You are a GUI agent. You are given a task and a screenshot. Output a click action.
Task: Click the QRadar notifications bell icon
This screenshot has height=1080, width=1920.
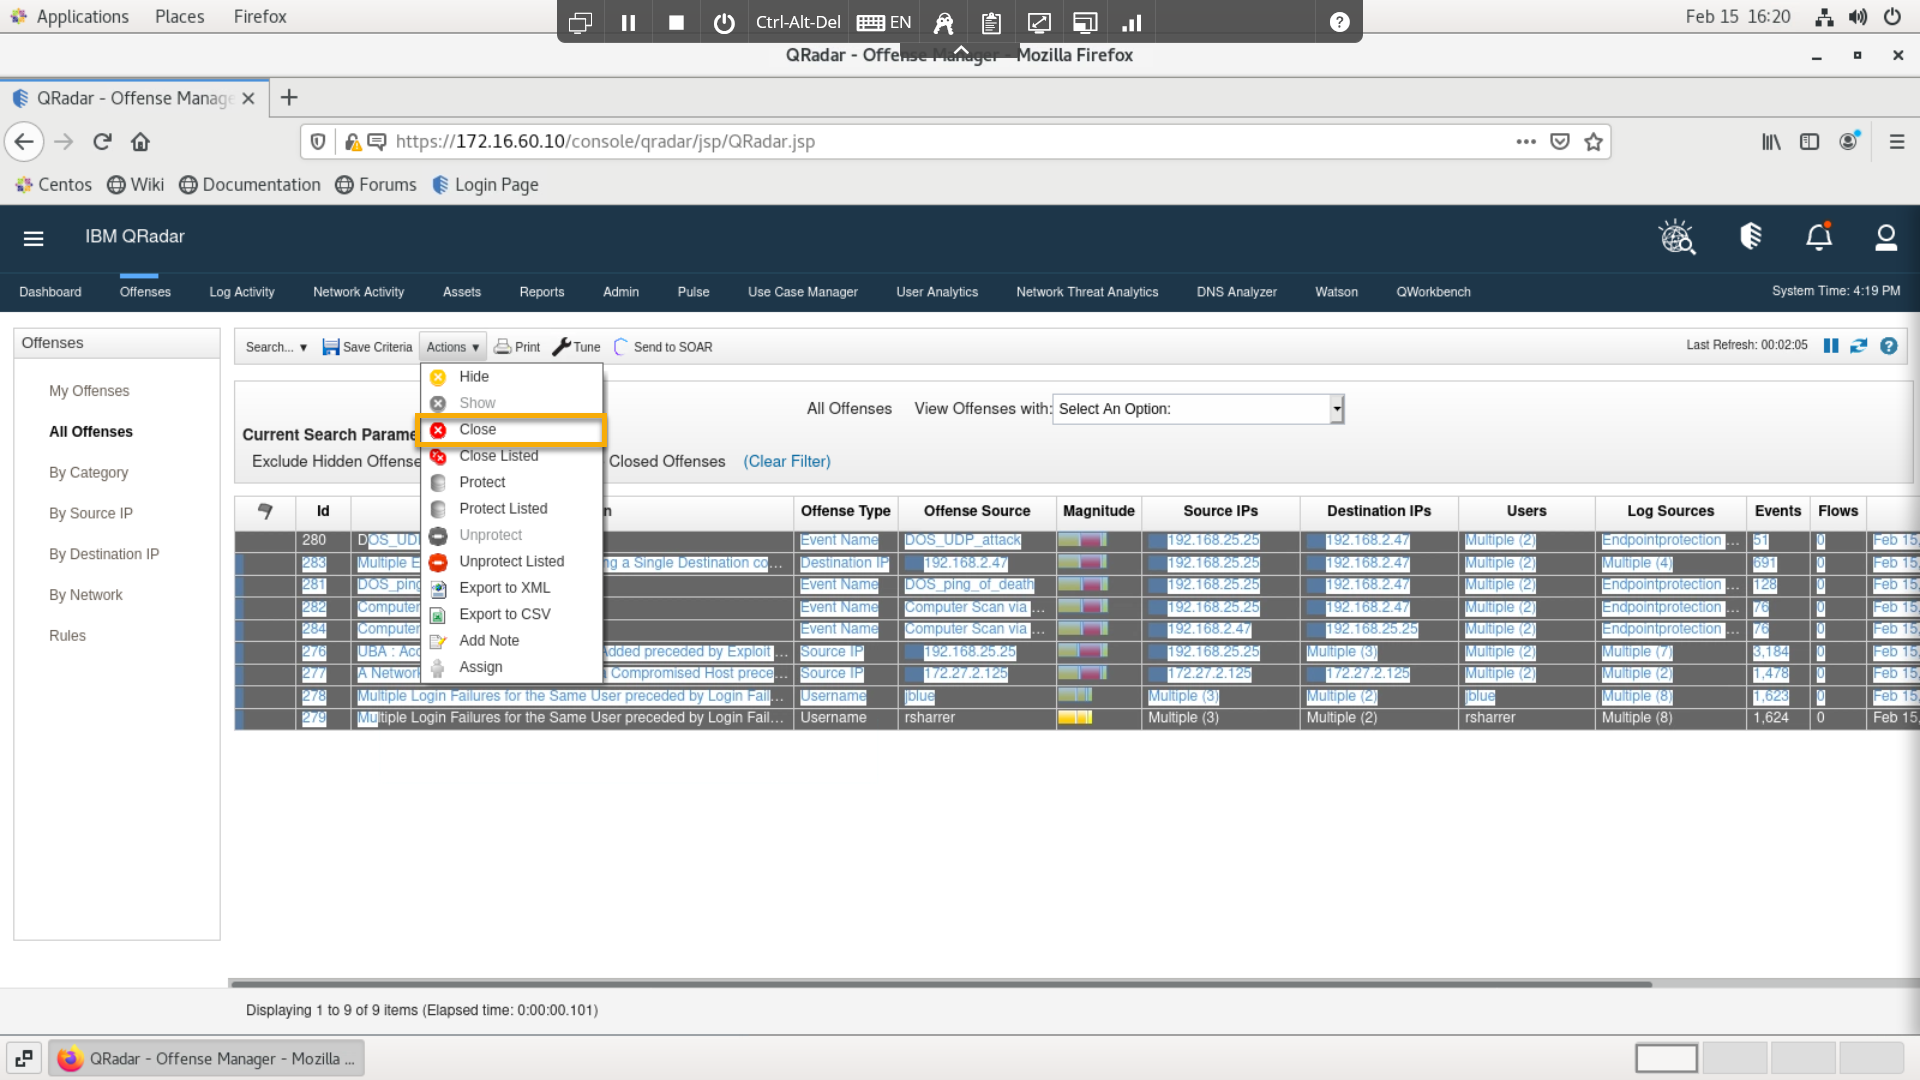(1818, 237)
